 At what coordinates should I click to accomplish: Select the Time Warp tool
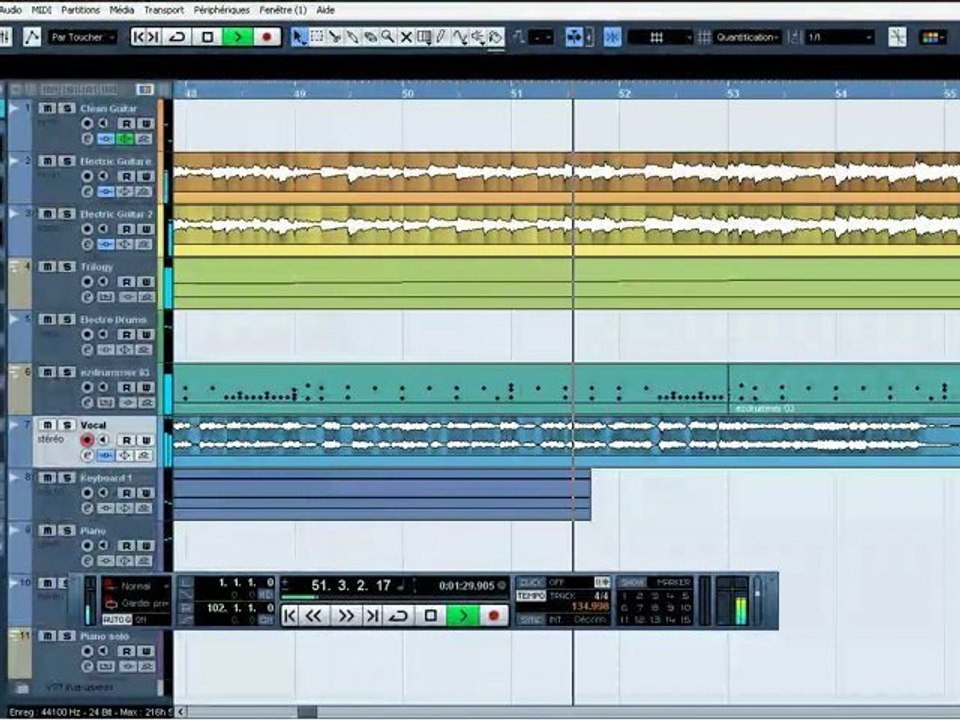[x=424, y=37]
